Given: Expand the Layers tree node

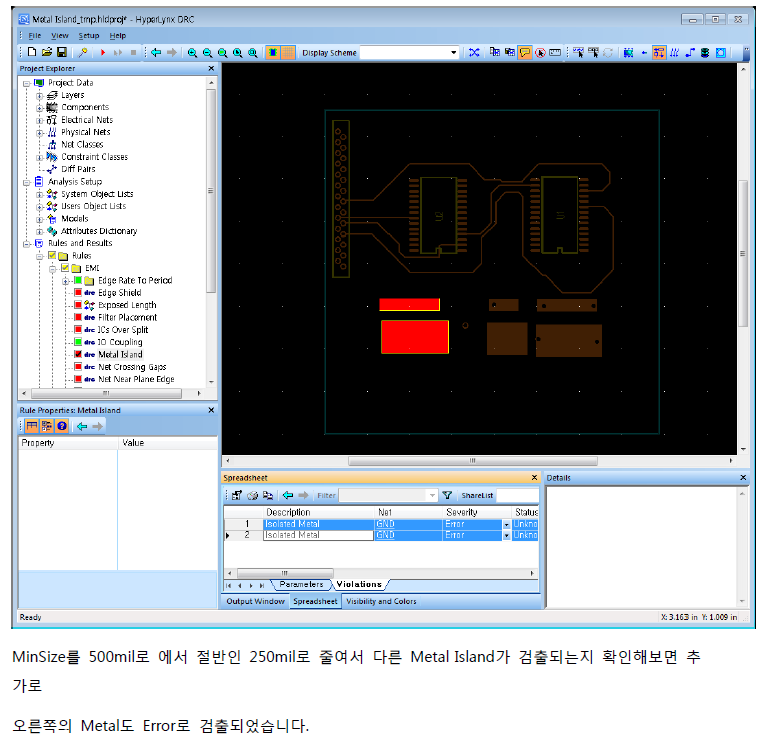Looking at the screenshot, I should [x=40, y=95].
